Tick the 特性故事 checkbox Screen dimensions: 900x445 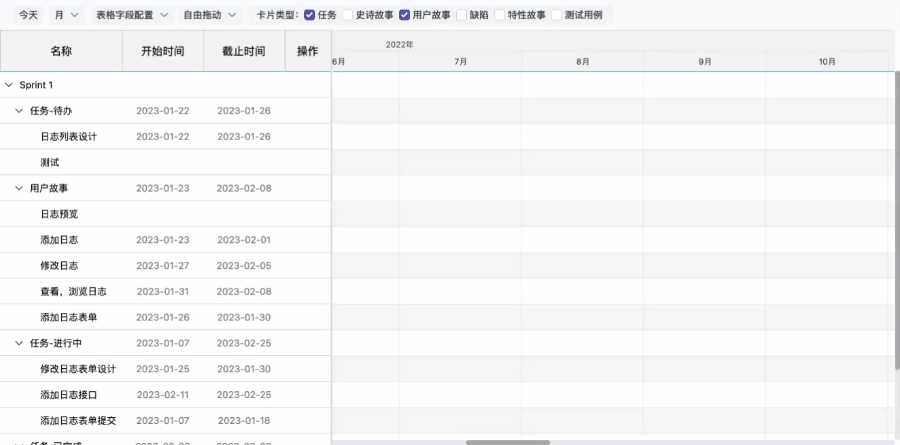pyautogui.click(x=500, y=15)
